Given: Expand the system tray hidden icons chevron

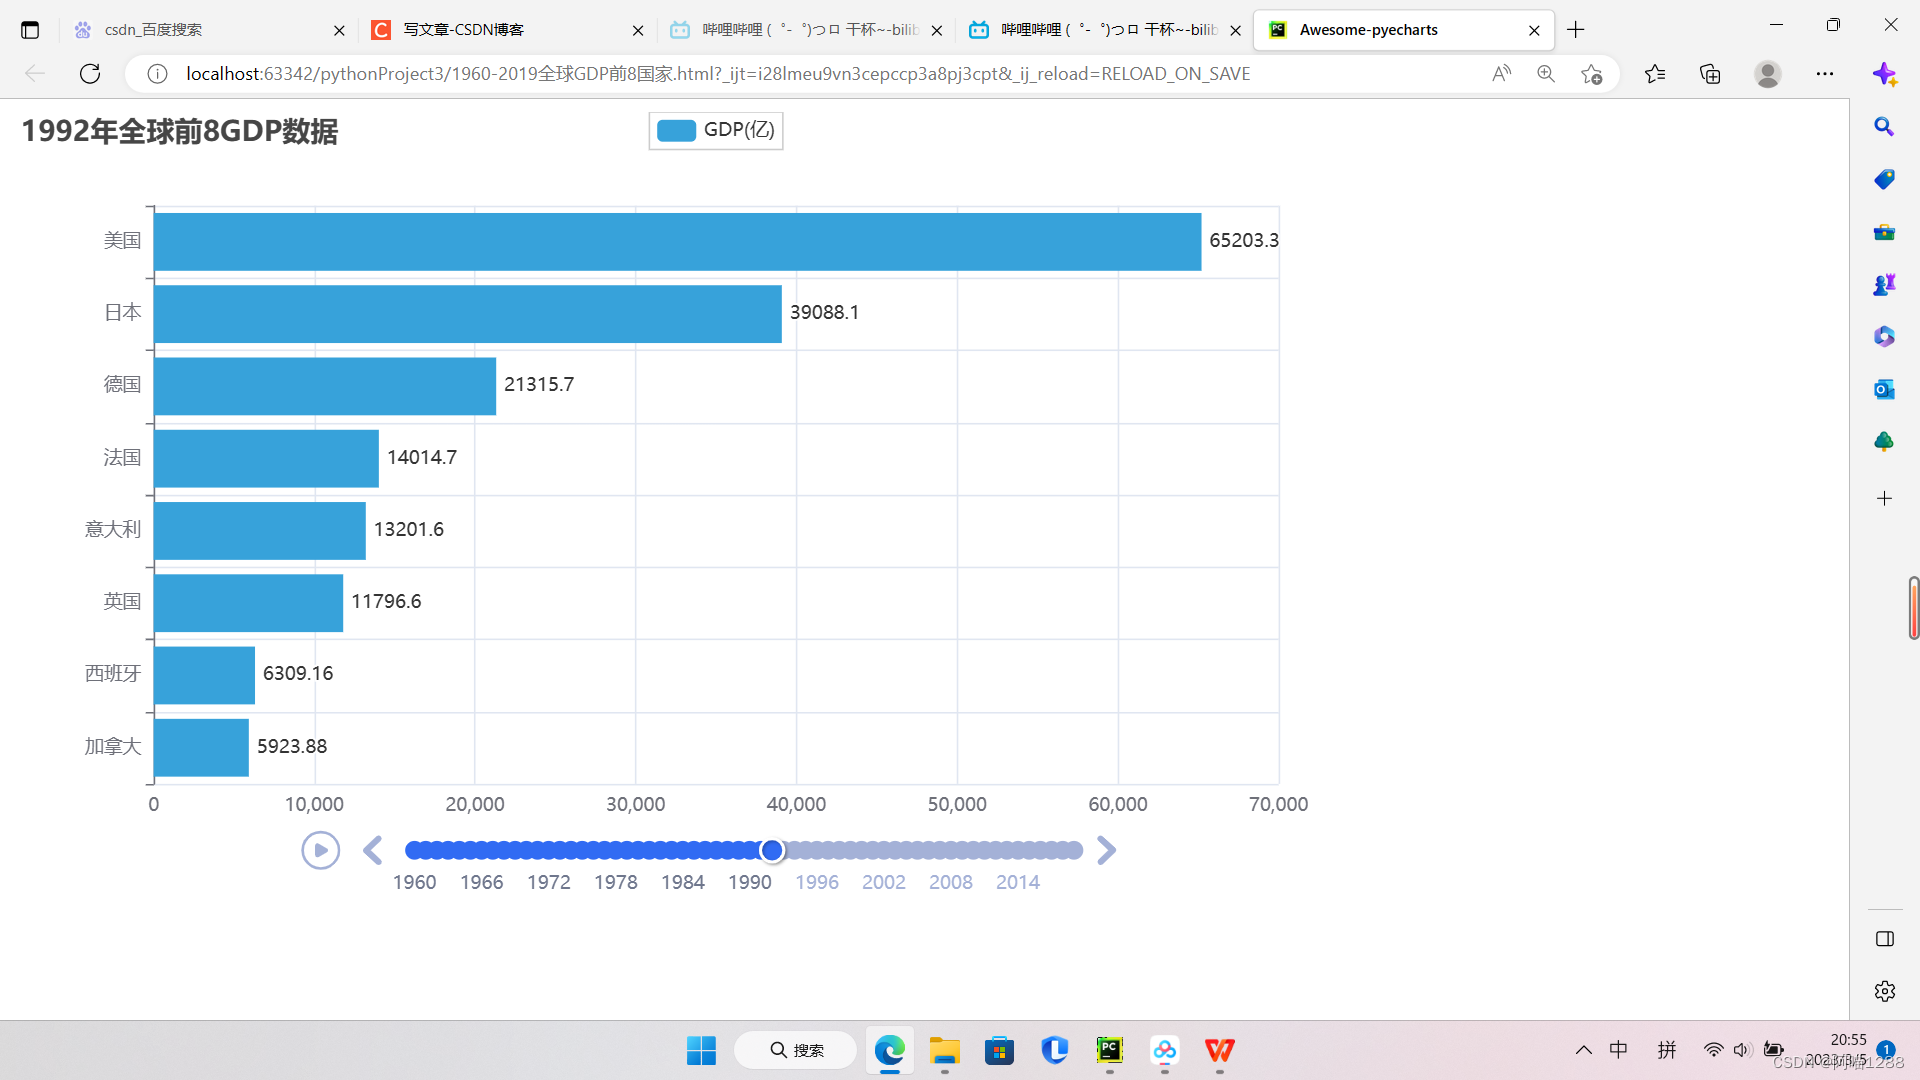Looking at the screenshot, I should coord(1584,1050).
